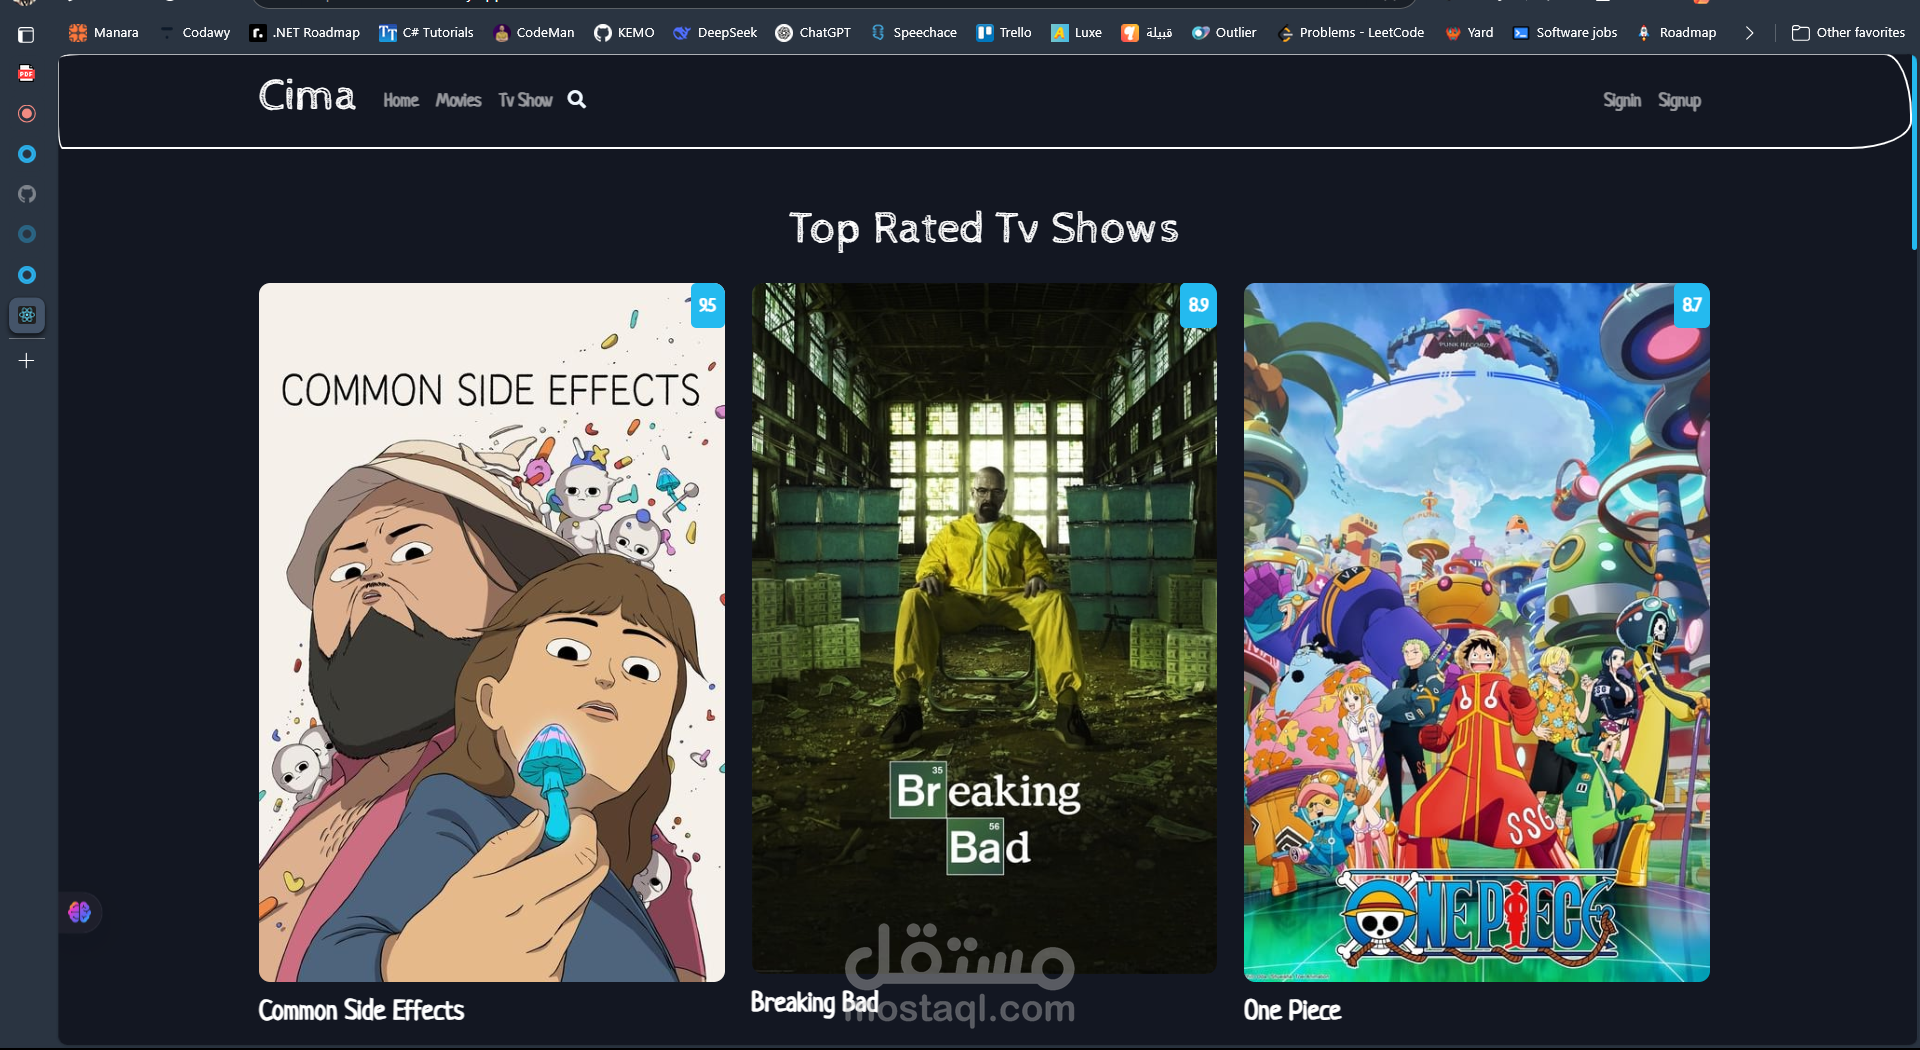Click the 'Top Rated Tv Shows' heading
This screenshot has width=1920, height=1050.
(x=984, y=229)
